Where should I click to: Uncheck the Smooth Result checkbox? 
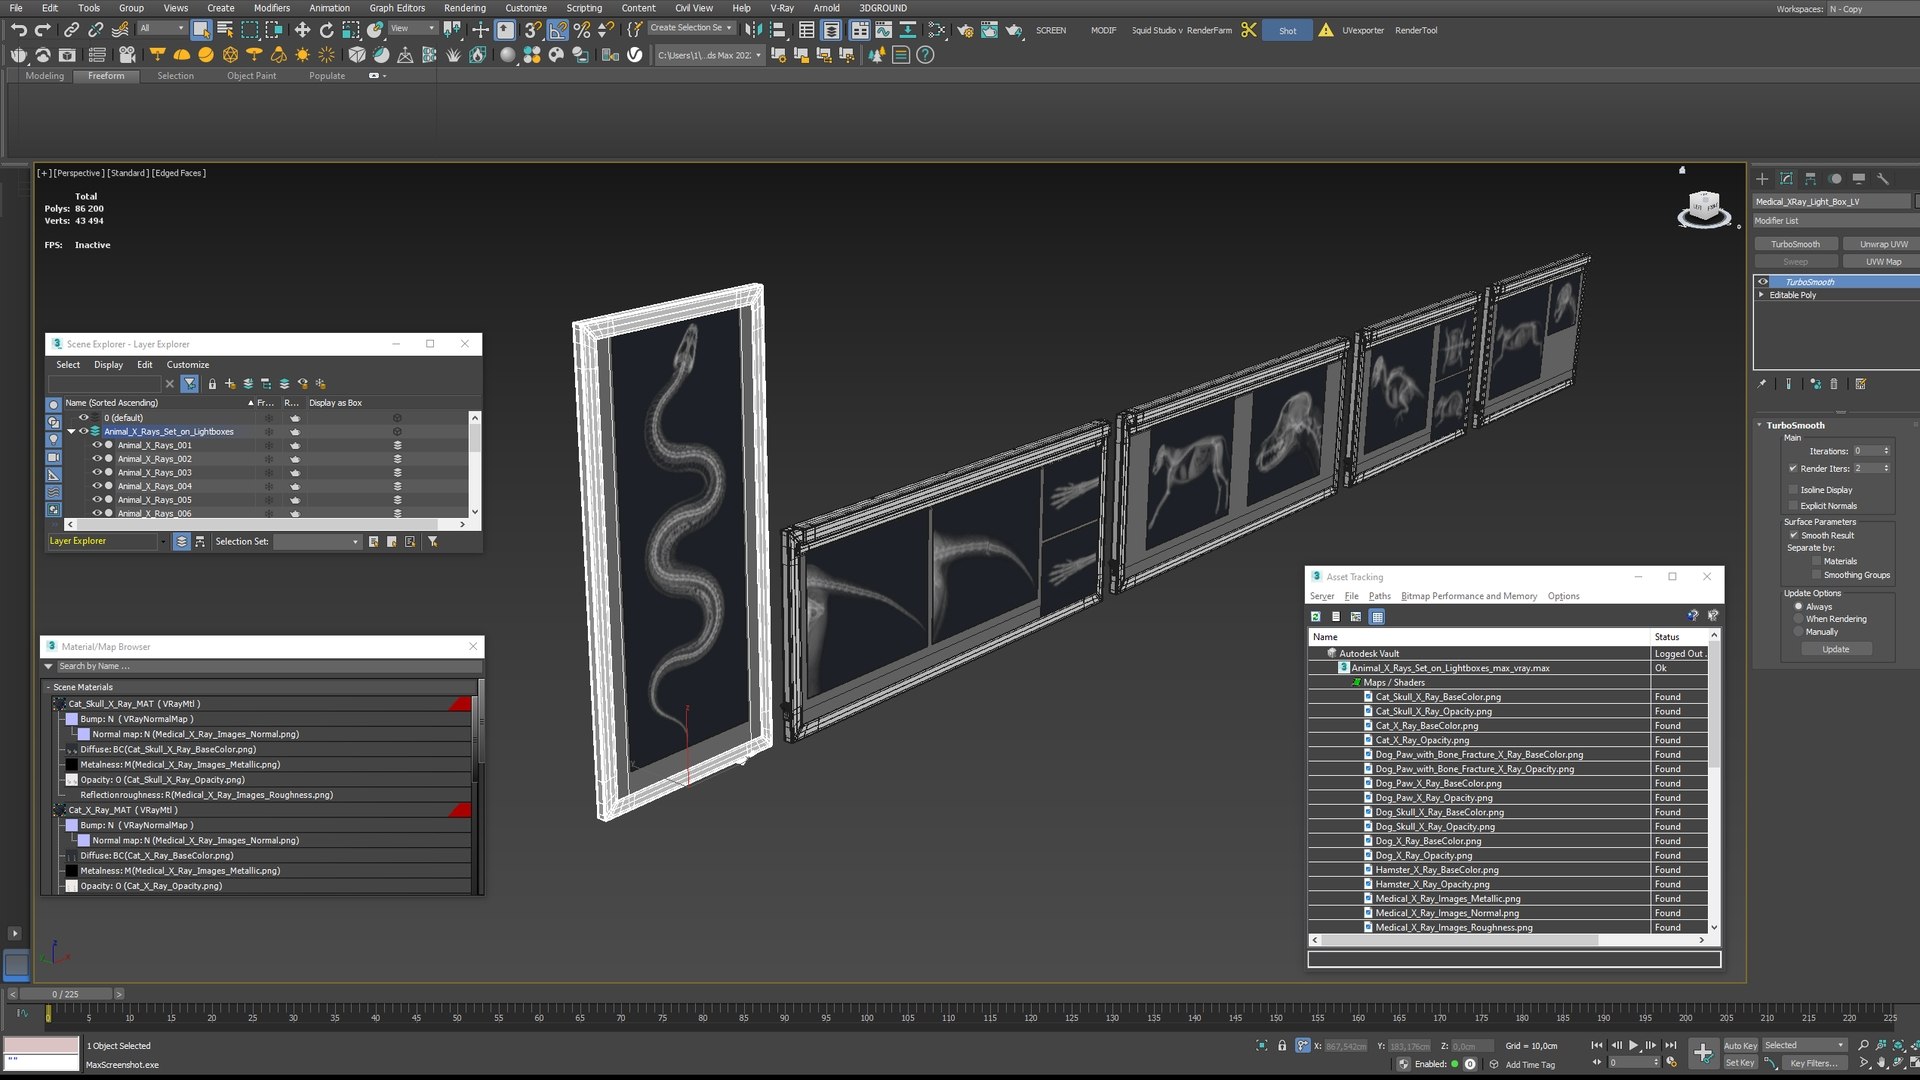pyautogui.click(x=1794, y=535)
